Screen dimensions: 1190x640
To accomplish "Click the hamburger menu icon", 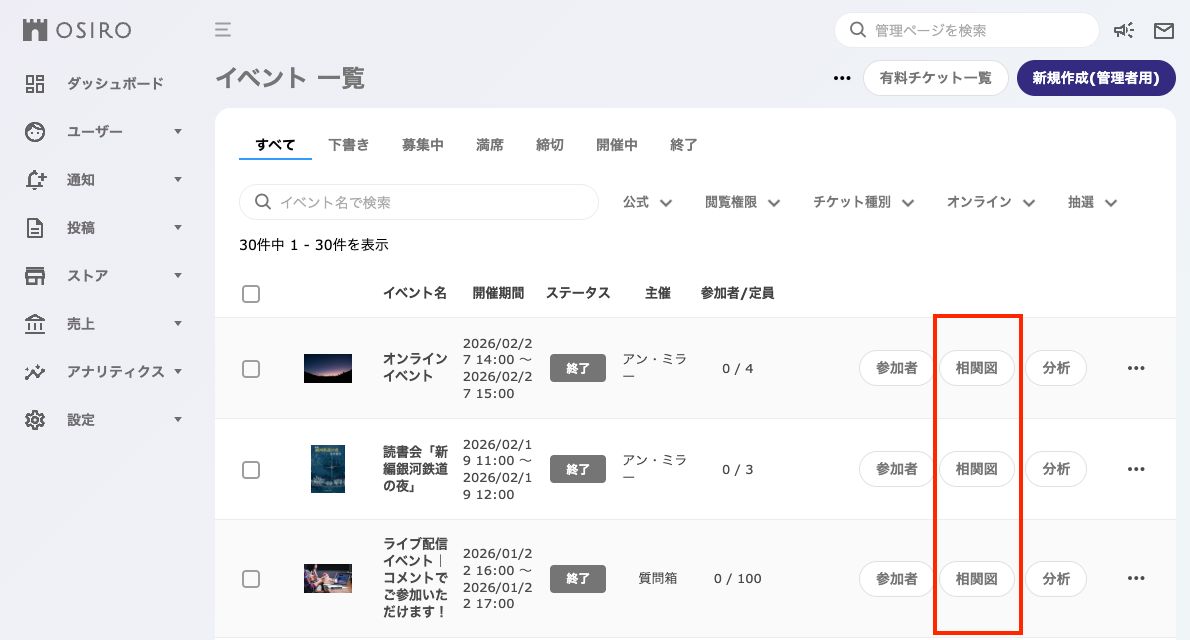I will click(222, 30).
